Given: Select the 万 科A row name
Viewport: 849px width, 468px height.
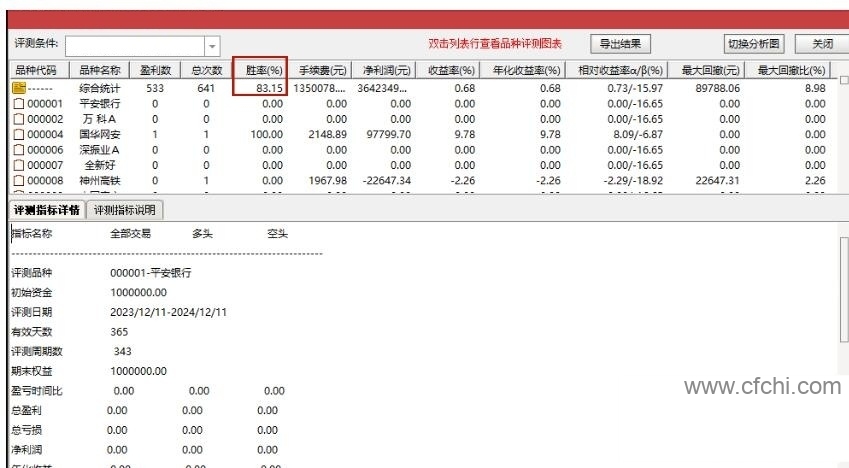Looking at the screenshot, I should click(x=100, y=119).
